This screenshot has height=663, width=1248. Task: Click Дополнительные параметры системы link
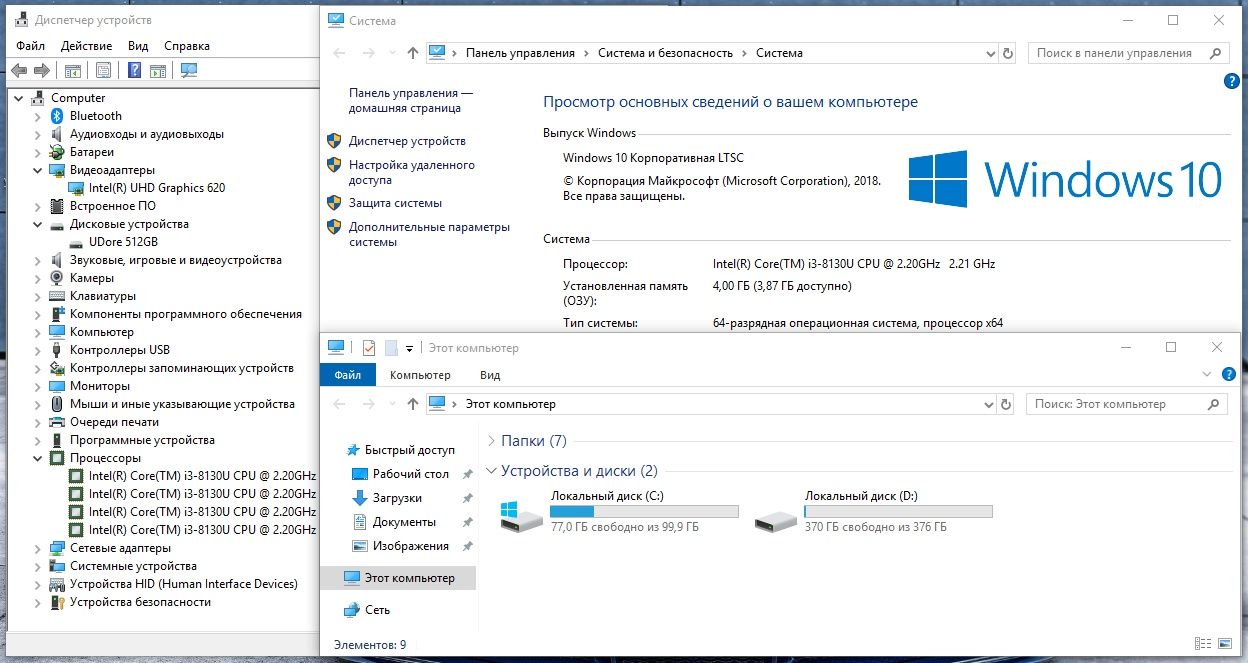[429, 234]
